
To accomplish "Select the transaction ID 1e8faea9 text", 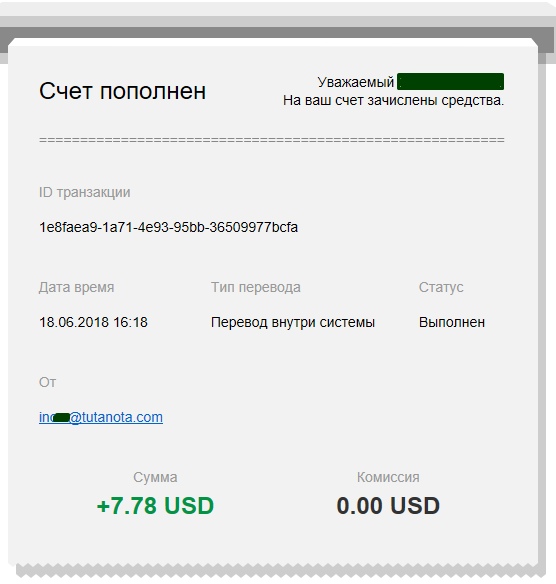I will pos(168,227).
